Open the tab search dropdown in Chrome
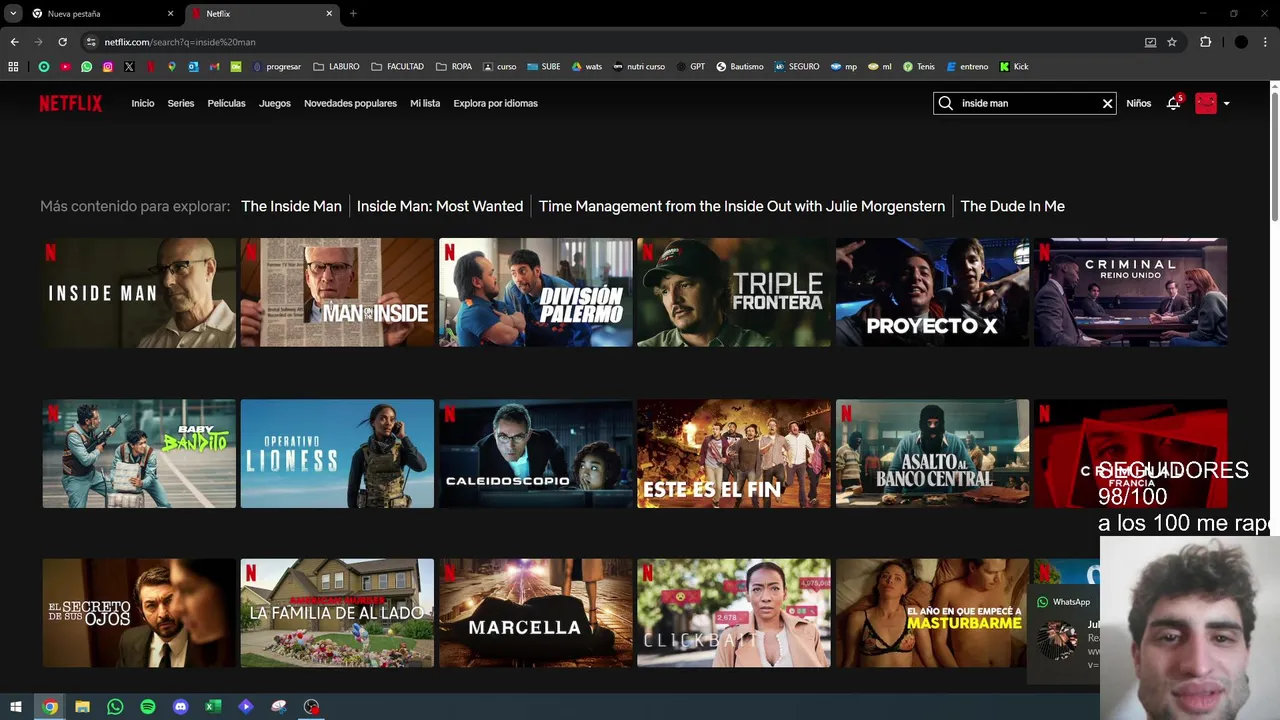Screen dimensions: 1280x720 coord(13,14)
